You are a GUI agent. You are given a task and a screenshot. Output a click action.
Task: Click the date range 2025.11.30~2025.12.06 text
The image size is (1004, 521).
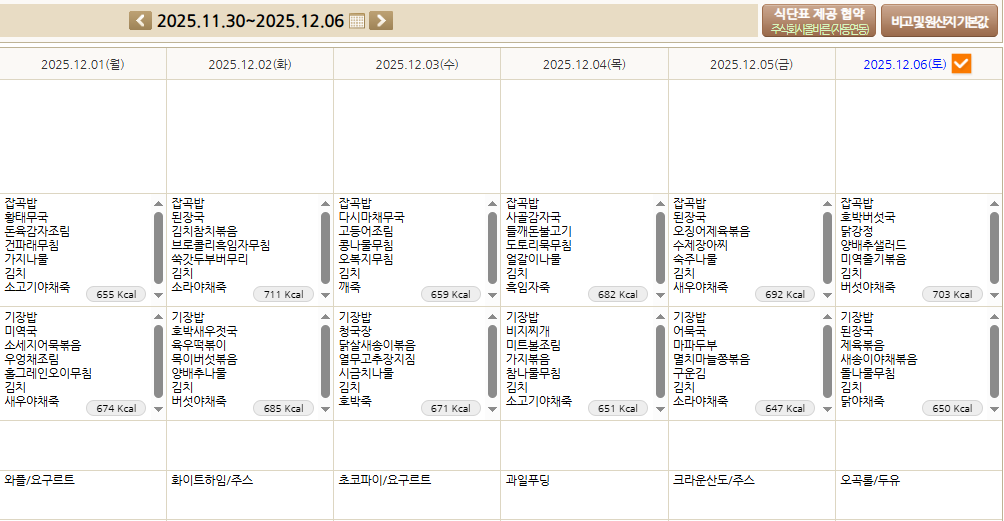[250, 21]
